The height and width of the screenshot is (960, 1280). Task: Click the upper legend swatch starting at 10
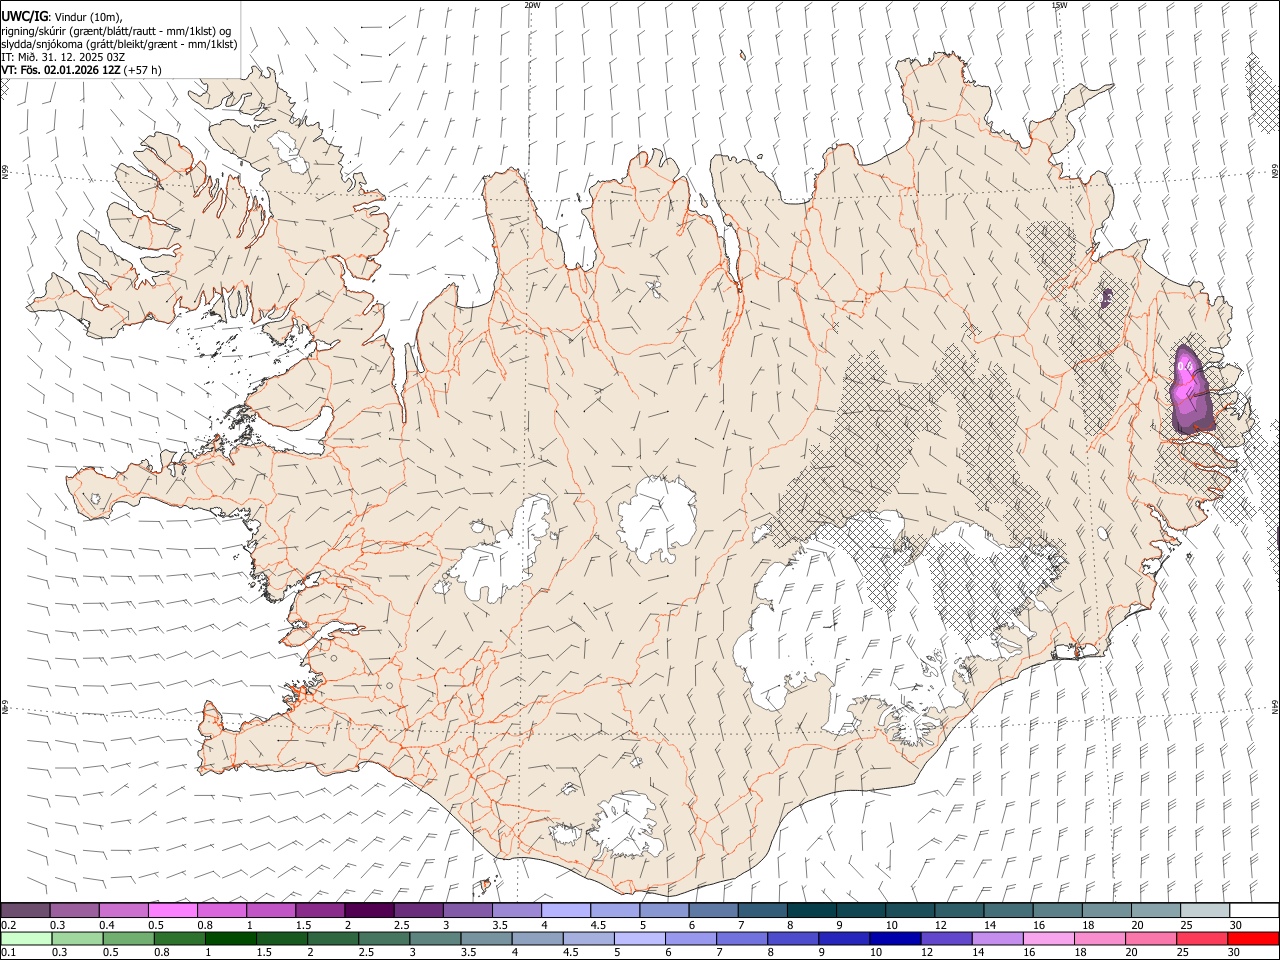point(909,910)
